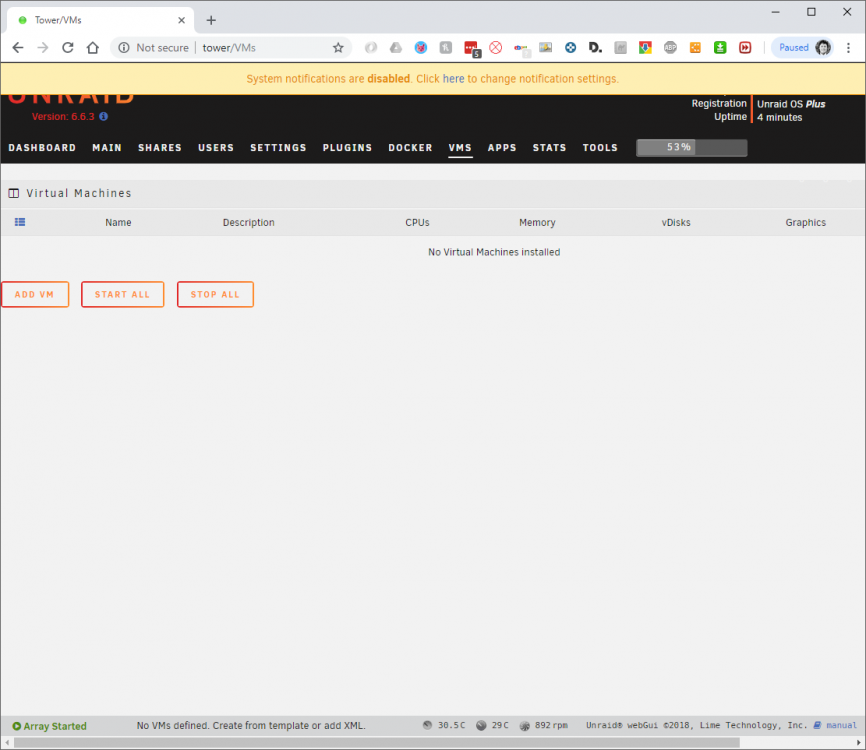Open a new browser tab
This screenshot has height=750, width=866.
tap(211, 20)
